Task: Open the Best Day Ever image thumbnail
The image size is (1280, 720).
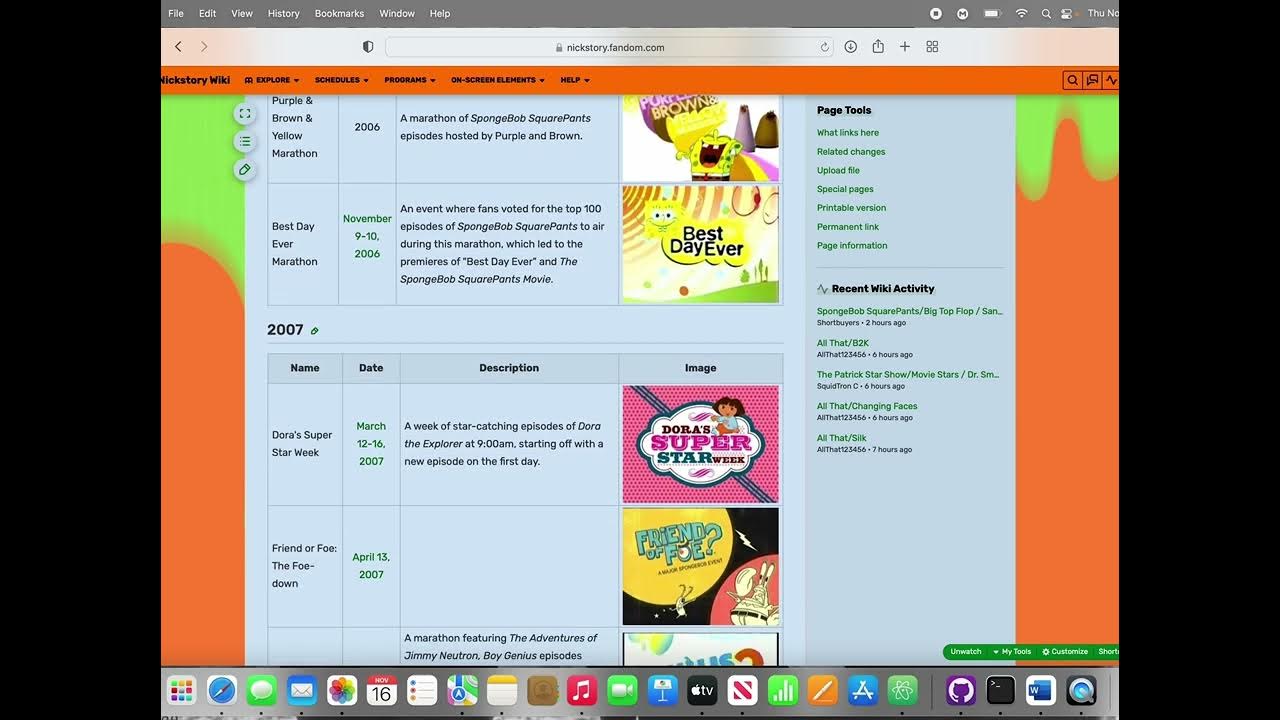Action: [x=700, y=244]
